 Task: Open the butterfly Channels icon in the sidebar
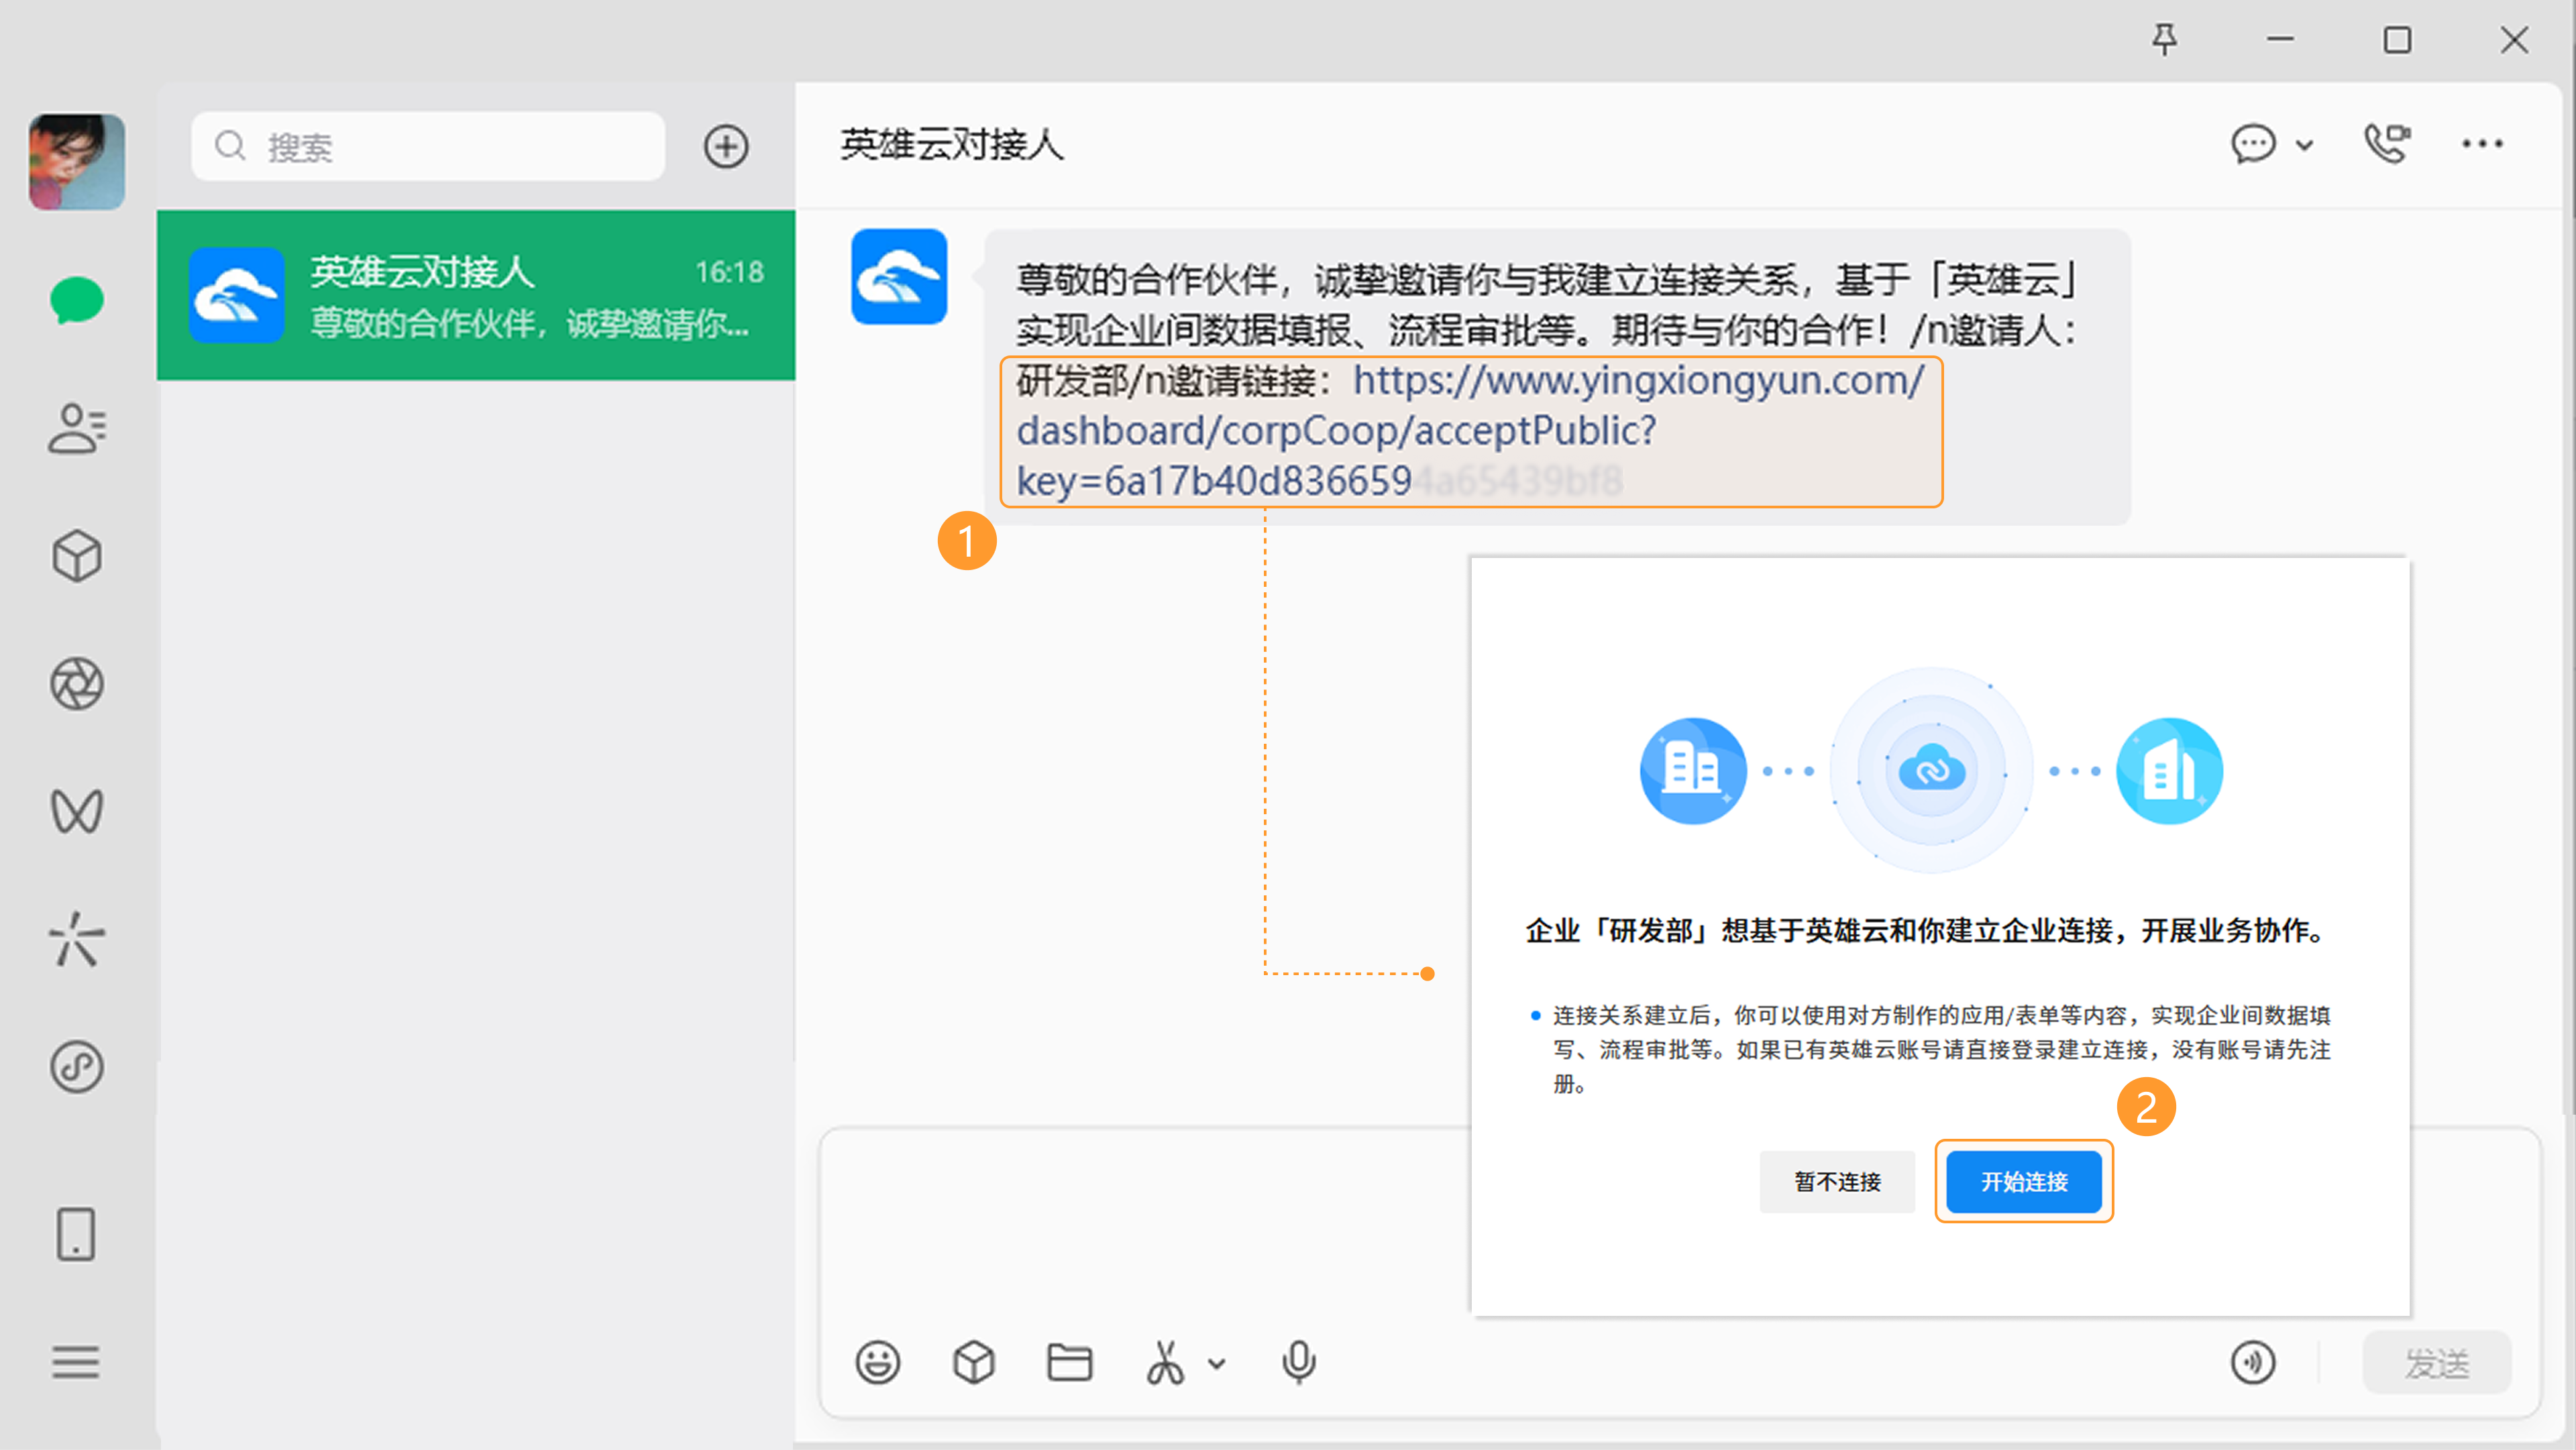(x=77, y=811)
